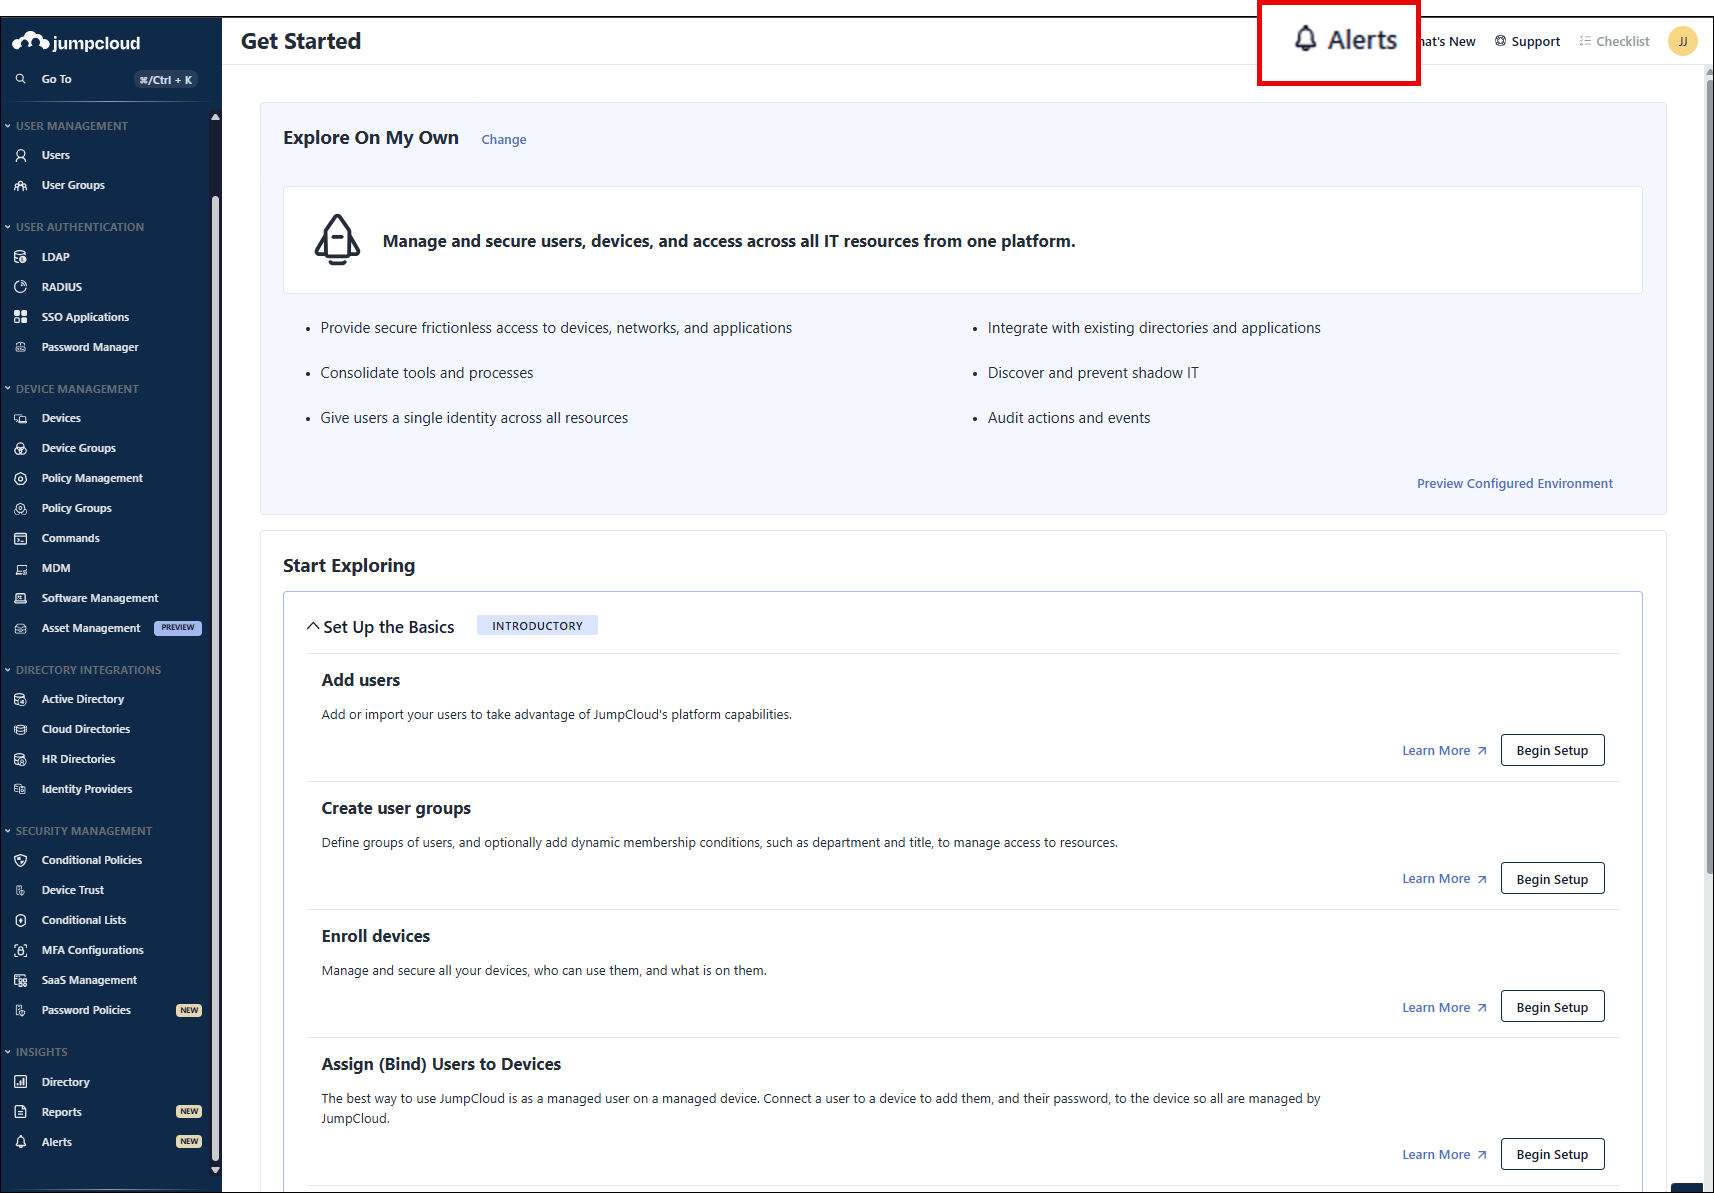Viewport: 1714px width, 1193px height.
Task: Click the Change link beside Explore On My Own
Action: (x=503, y=140)
